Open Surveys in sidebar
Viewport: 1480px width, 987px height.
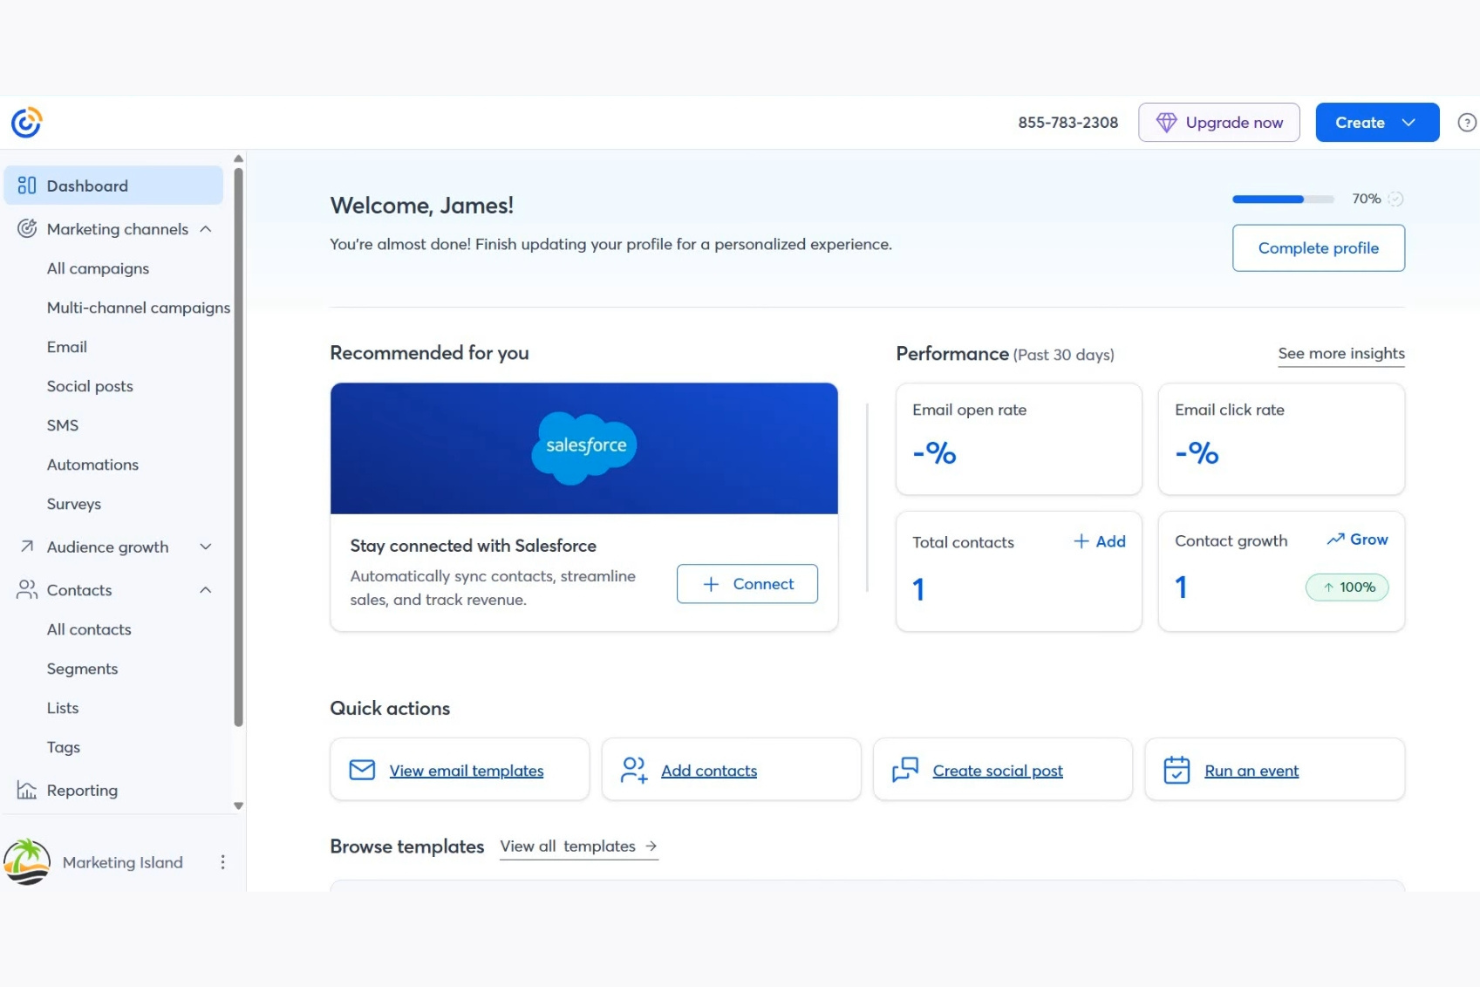(74, 503)
